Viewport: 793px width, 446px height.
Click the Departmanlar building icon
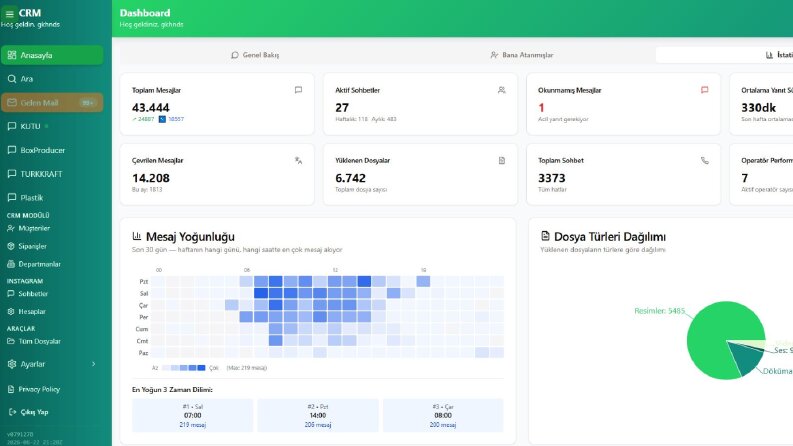11,264
